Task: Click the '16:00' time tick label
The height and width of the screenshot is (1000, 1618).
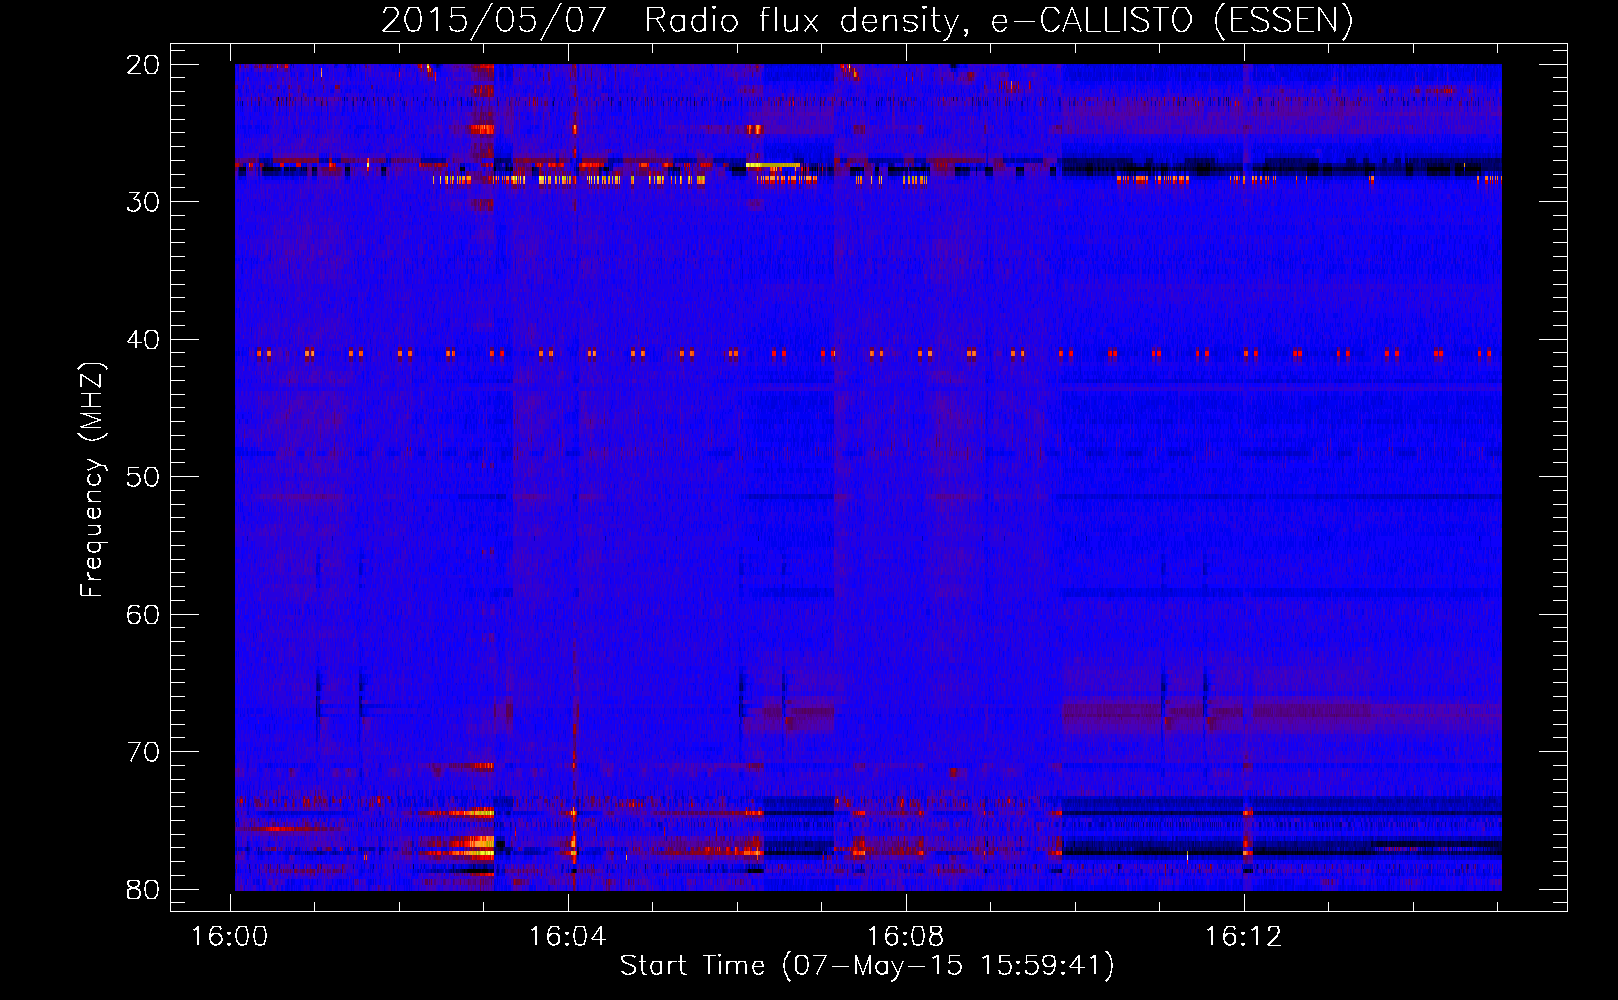Action: pos(230,937)
